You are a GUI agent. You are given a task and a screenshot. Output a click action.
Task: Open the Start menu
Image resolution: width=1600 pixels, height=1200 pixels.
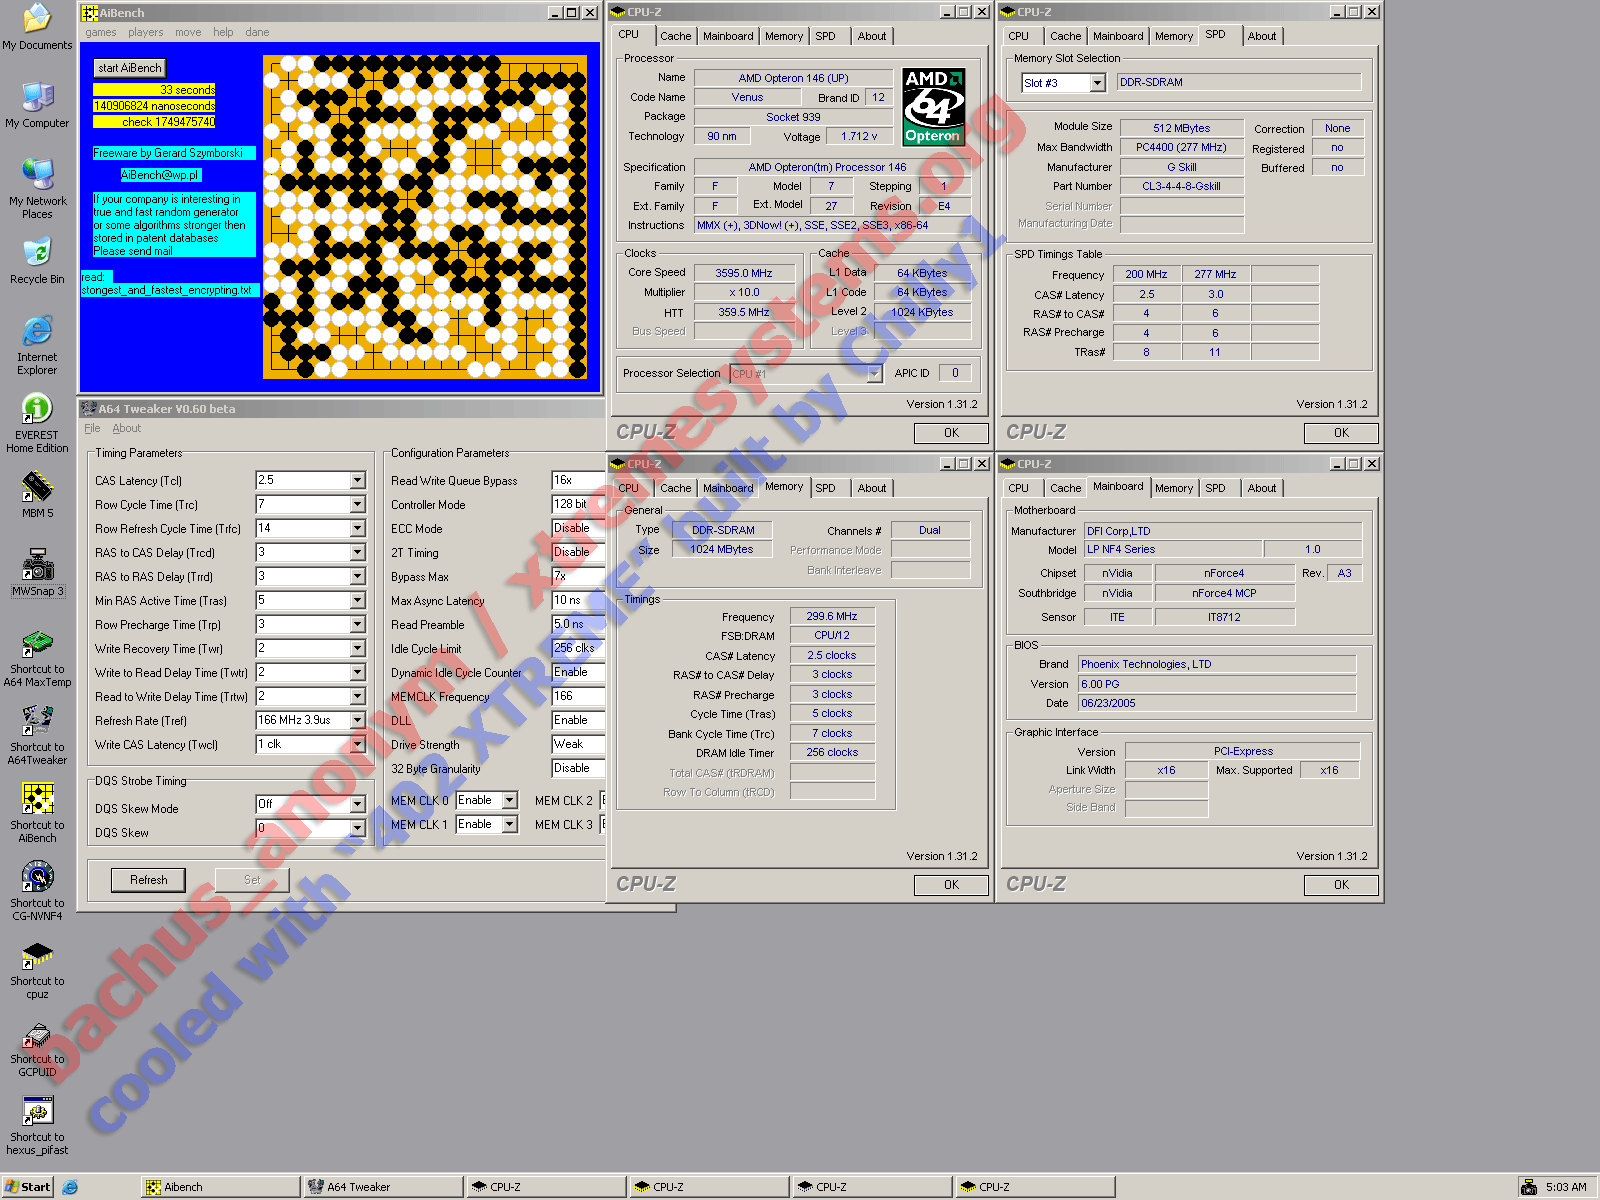pos(27,1187)
